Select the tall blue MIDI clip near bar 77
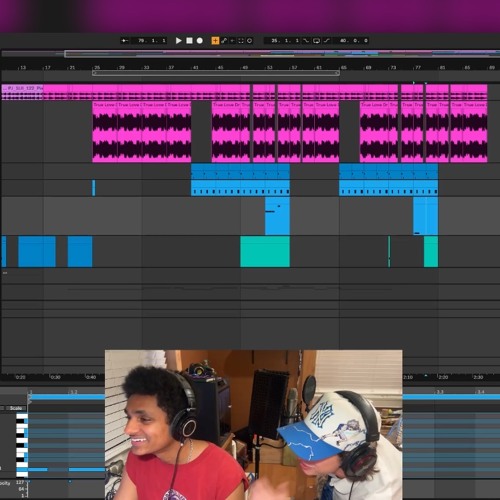Viewport: 500px width, 500px height. (x=426, y=216)
